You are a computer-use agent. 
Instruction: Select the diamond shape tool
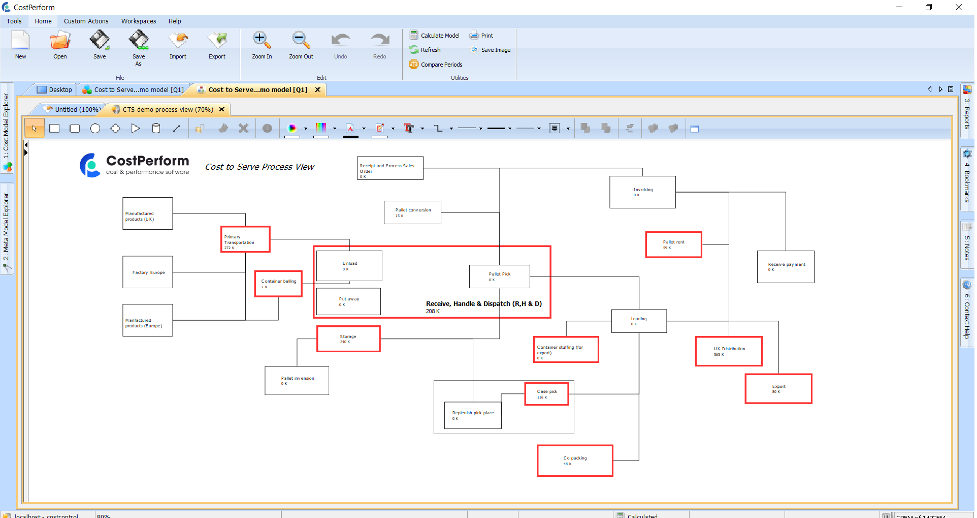click(115, 128)
